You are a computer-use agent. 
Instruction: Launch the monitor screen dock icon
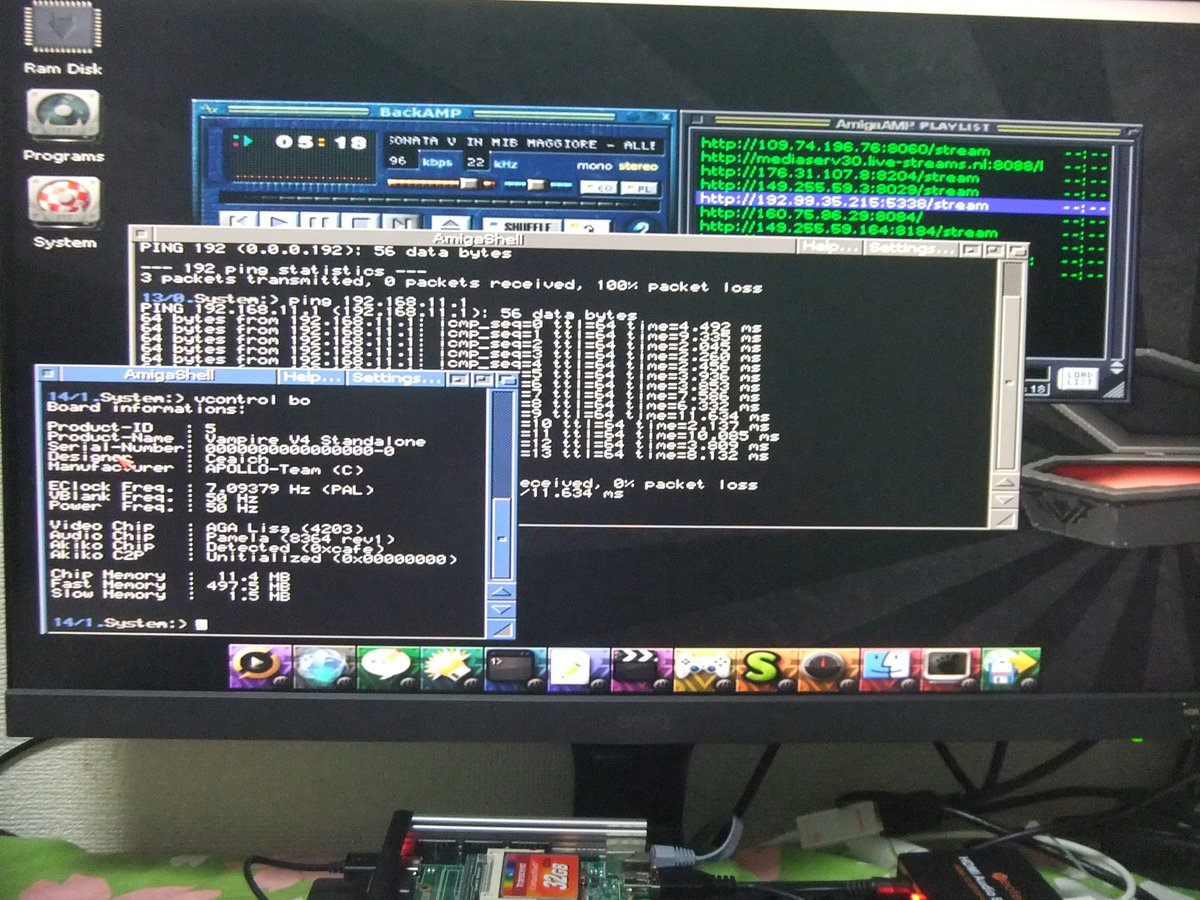click(x=950, y=668)
